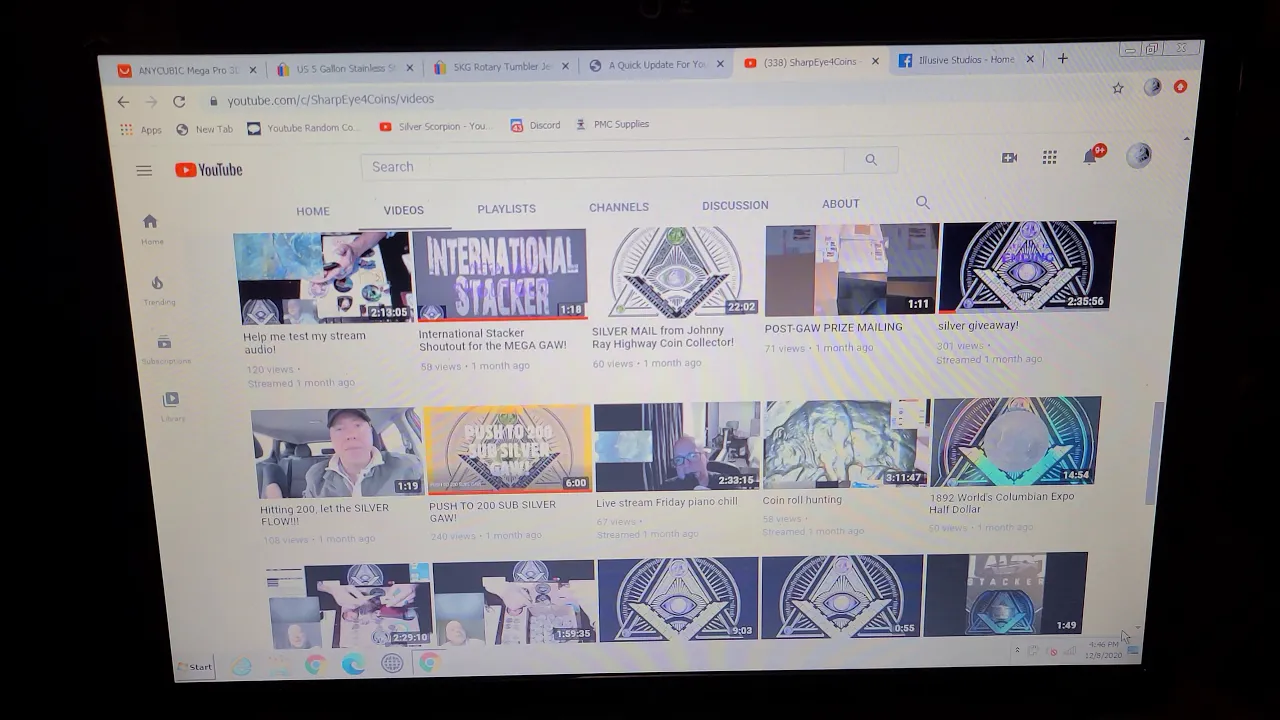
Task: Open the Windows Start button
Action: click(194, 667)
